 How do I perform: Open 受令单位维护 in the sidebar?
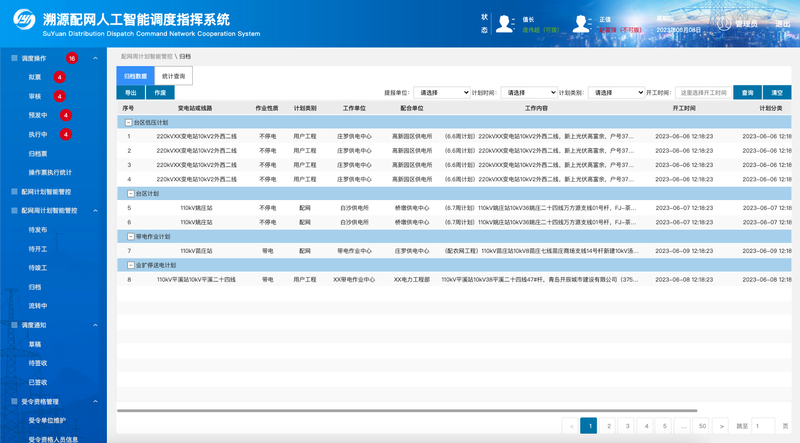pyautogui.click(x=47, y=420)
